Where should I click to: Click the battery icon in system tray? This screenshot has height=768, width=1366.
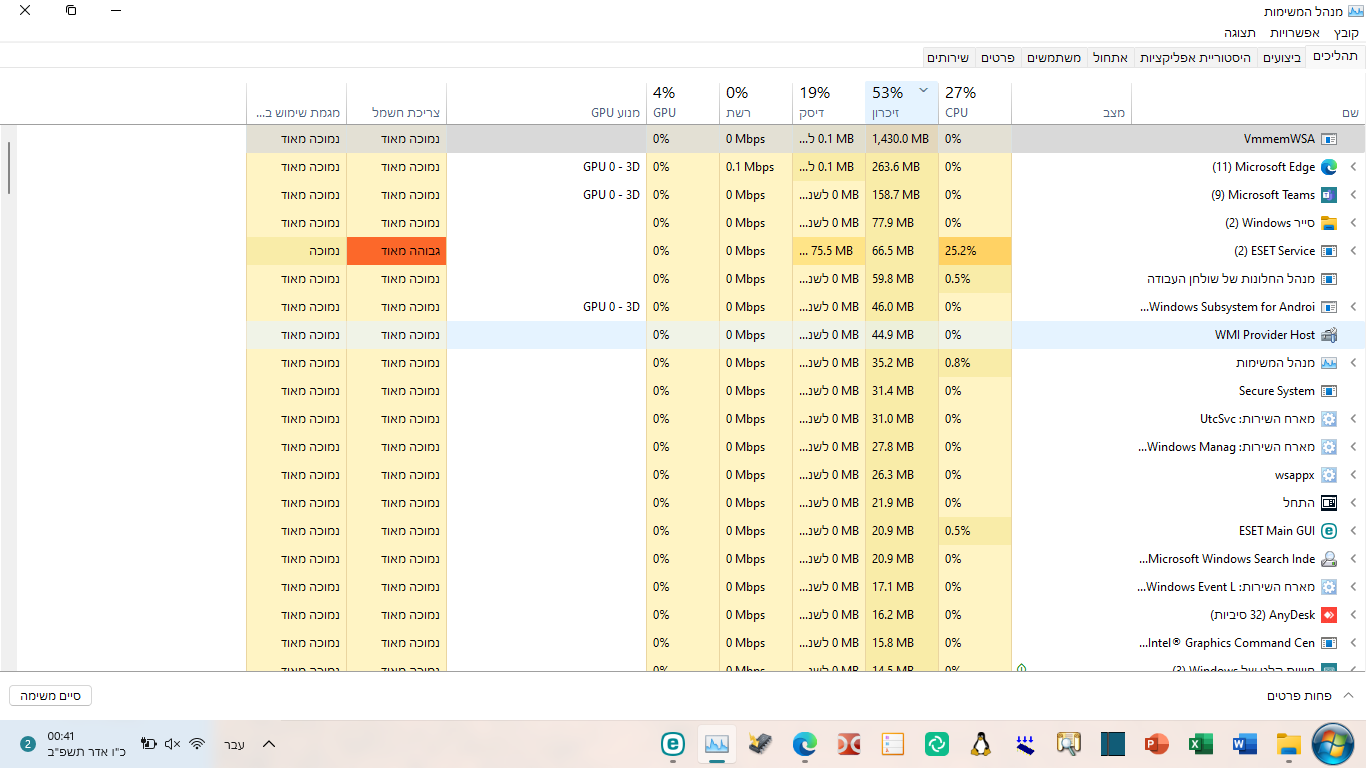point(148,744)
